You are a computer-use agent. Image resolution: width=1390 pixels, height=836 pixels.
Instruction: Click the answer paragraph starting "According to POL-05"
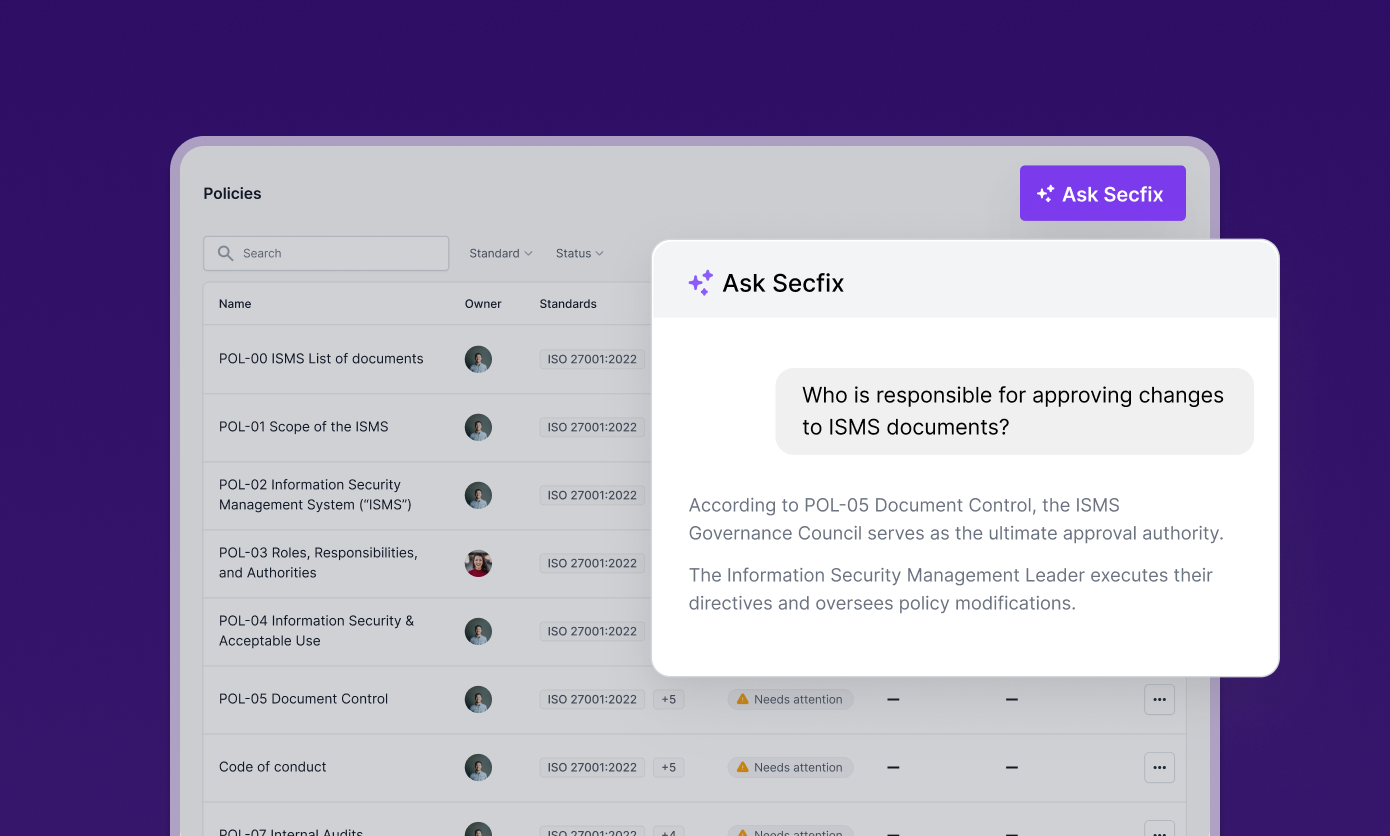click(956, 519)
